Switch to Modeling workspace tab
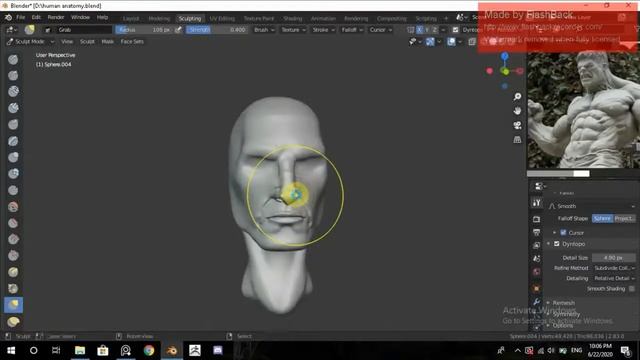 [159, 18]
